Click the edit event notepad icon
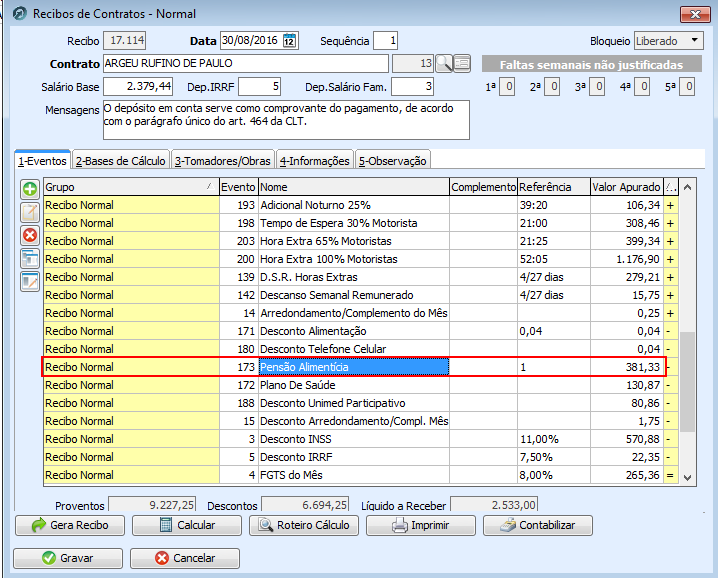 tap(30, 212)
